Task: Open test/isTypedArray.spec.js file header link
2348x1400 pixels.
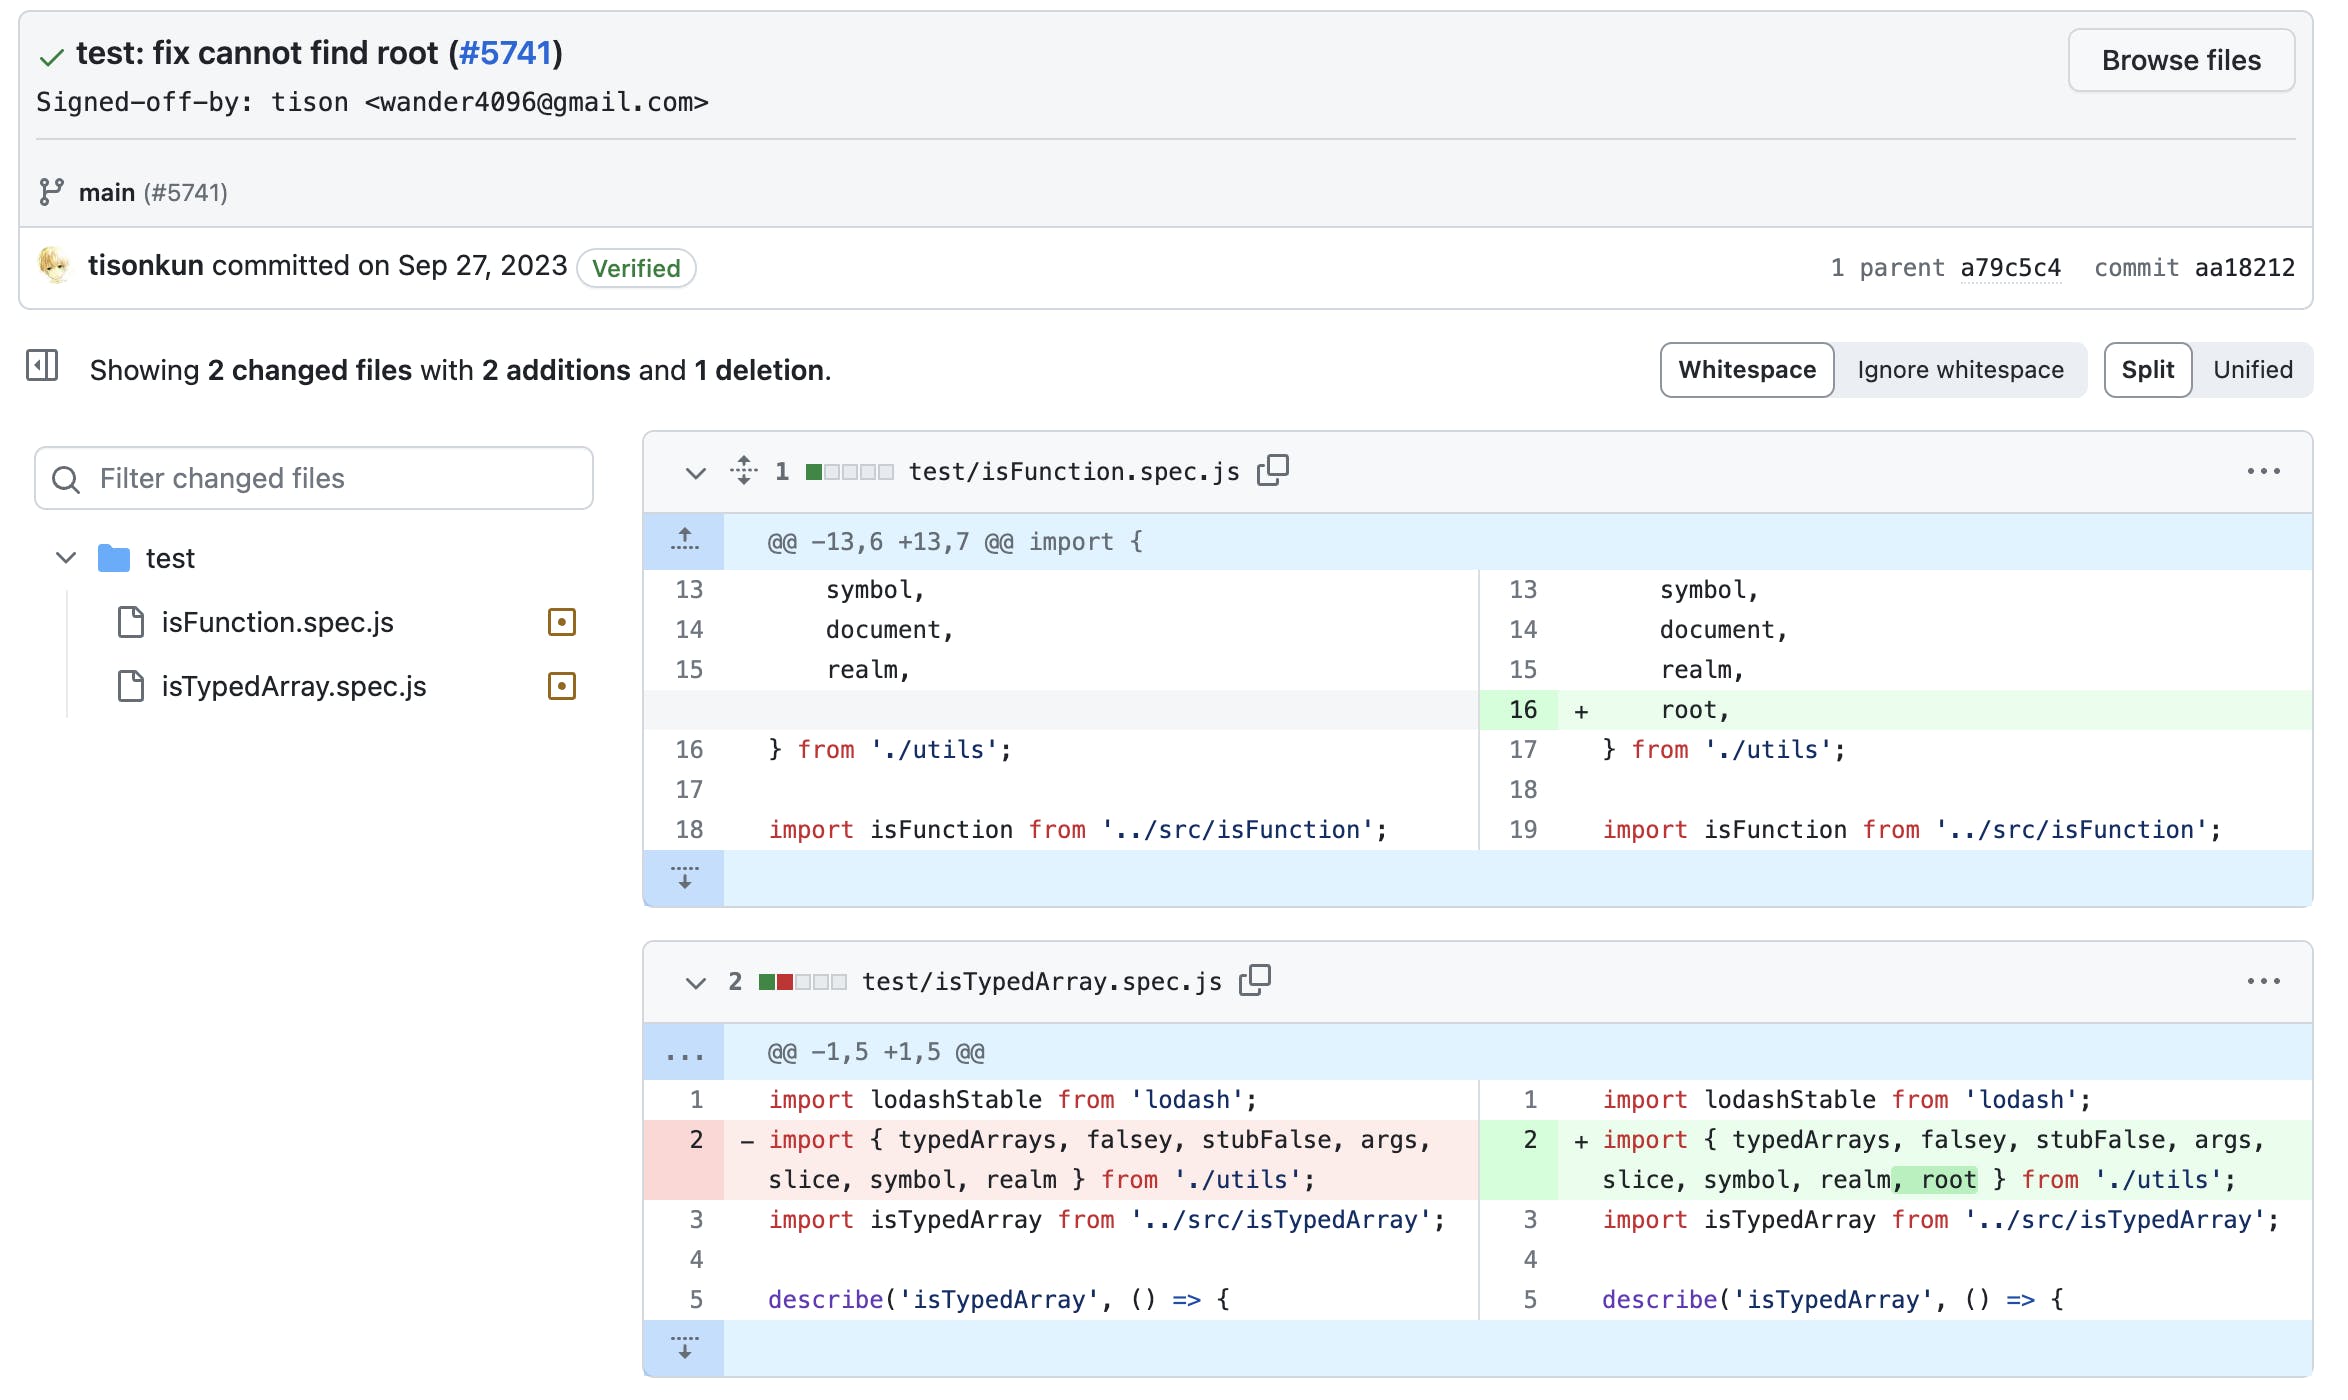Action: [x=1042, y=981]
